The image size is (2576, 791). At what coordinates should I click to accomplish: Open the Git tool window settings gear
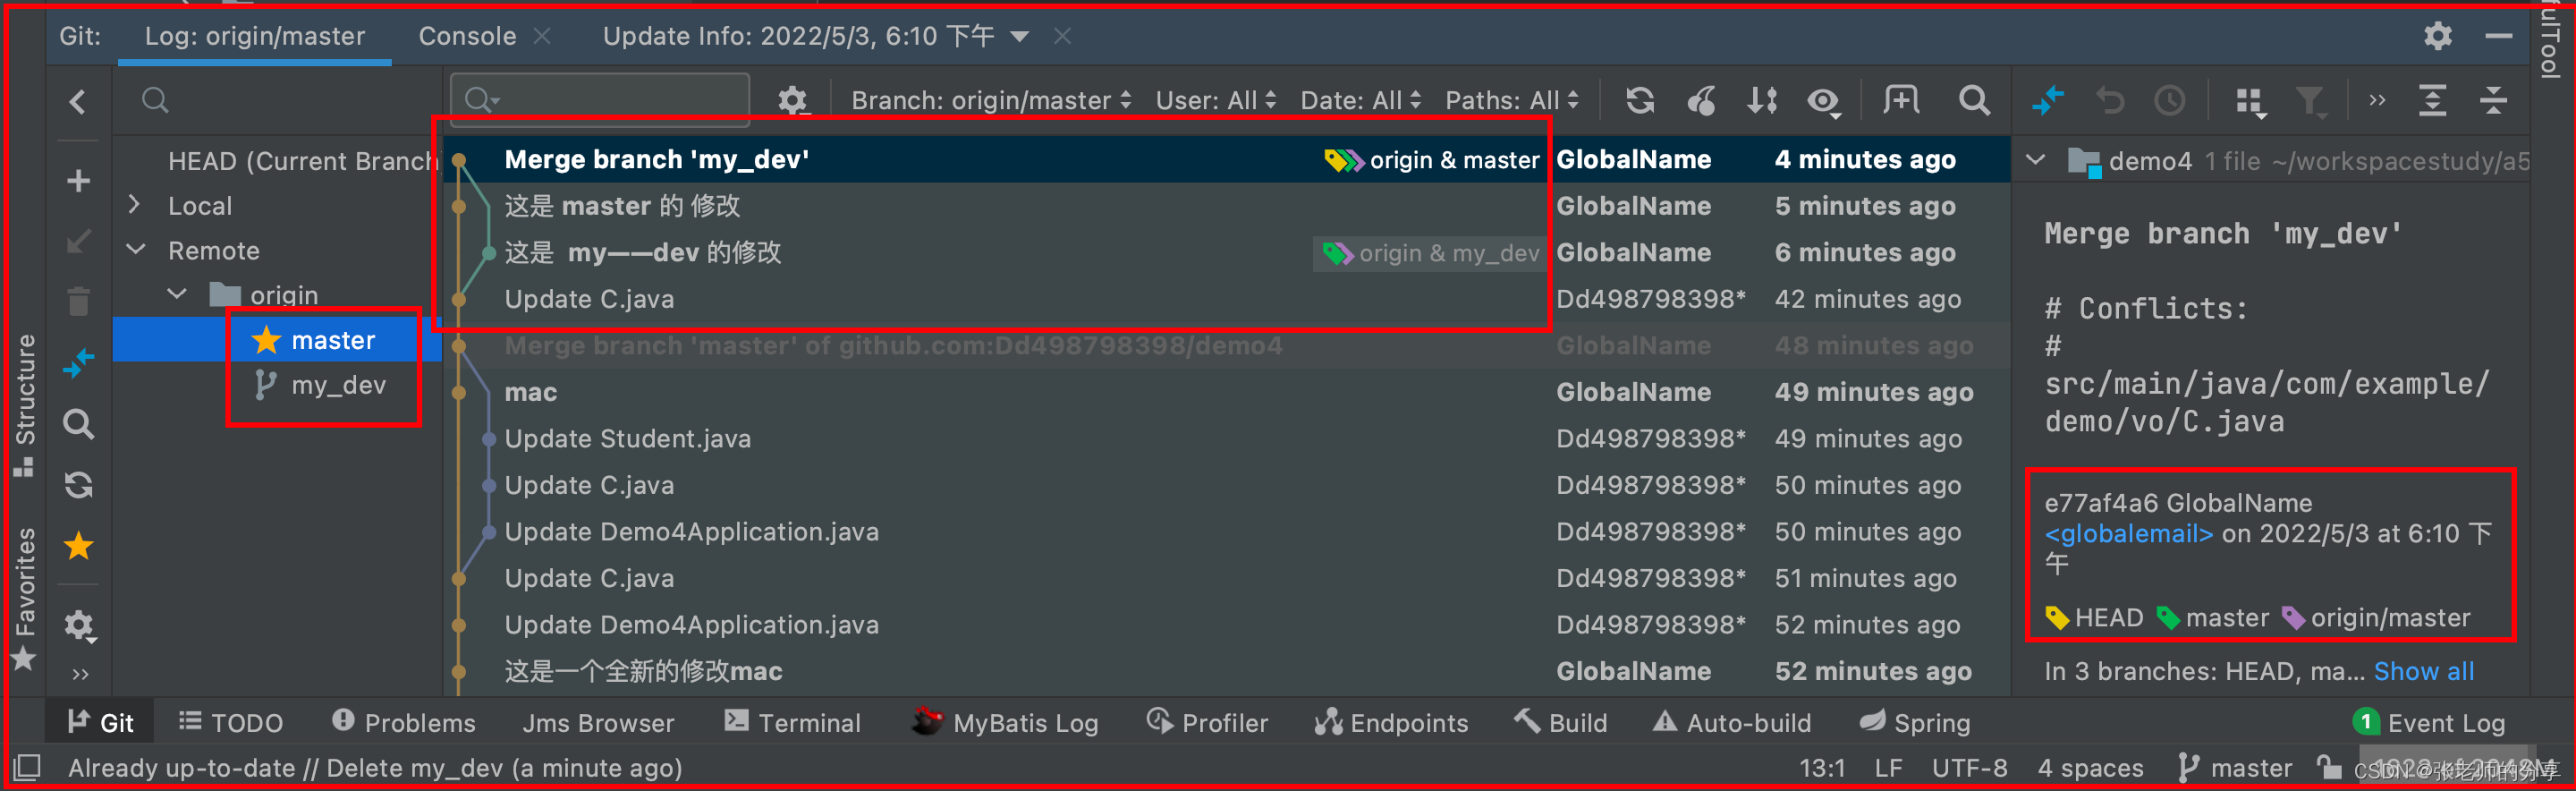(2438, 36)
